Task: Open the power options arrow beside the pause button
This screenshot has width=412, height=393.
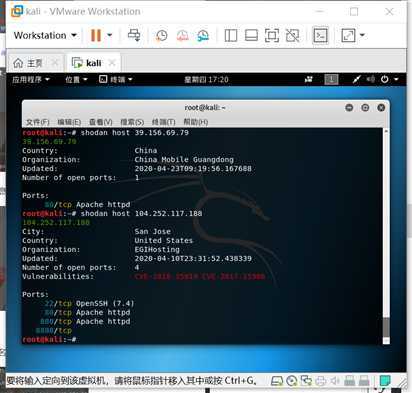Action: click(110, 35)
